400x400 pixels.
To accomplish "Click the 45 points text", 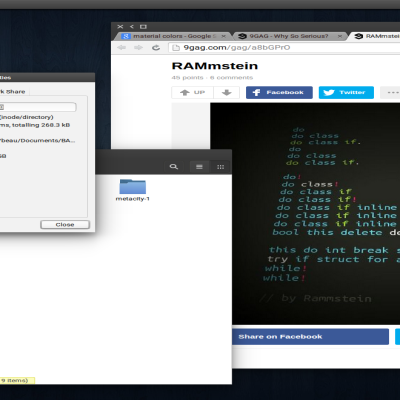I will 187,78.
